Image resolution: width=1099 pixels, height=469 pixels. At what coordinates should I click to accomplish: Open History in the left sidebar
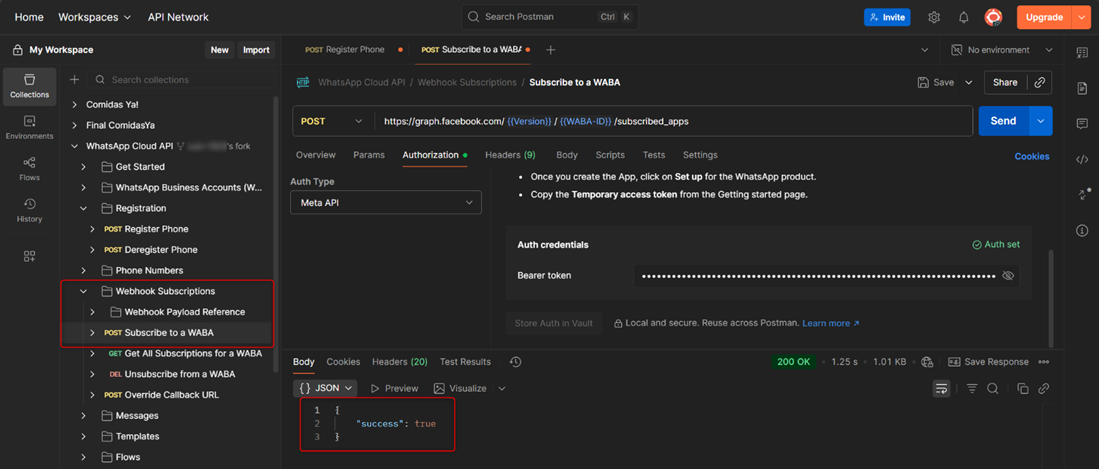29,210
